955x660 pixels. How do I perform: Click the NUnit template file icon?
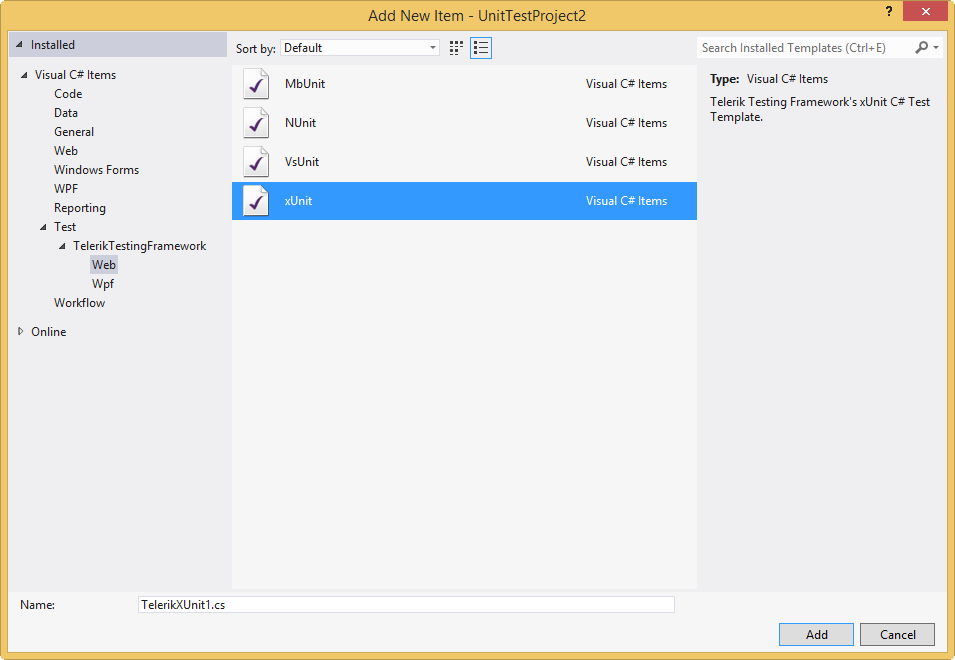coord(256,123)
